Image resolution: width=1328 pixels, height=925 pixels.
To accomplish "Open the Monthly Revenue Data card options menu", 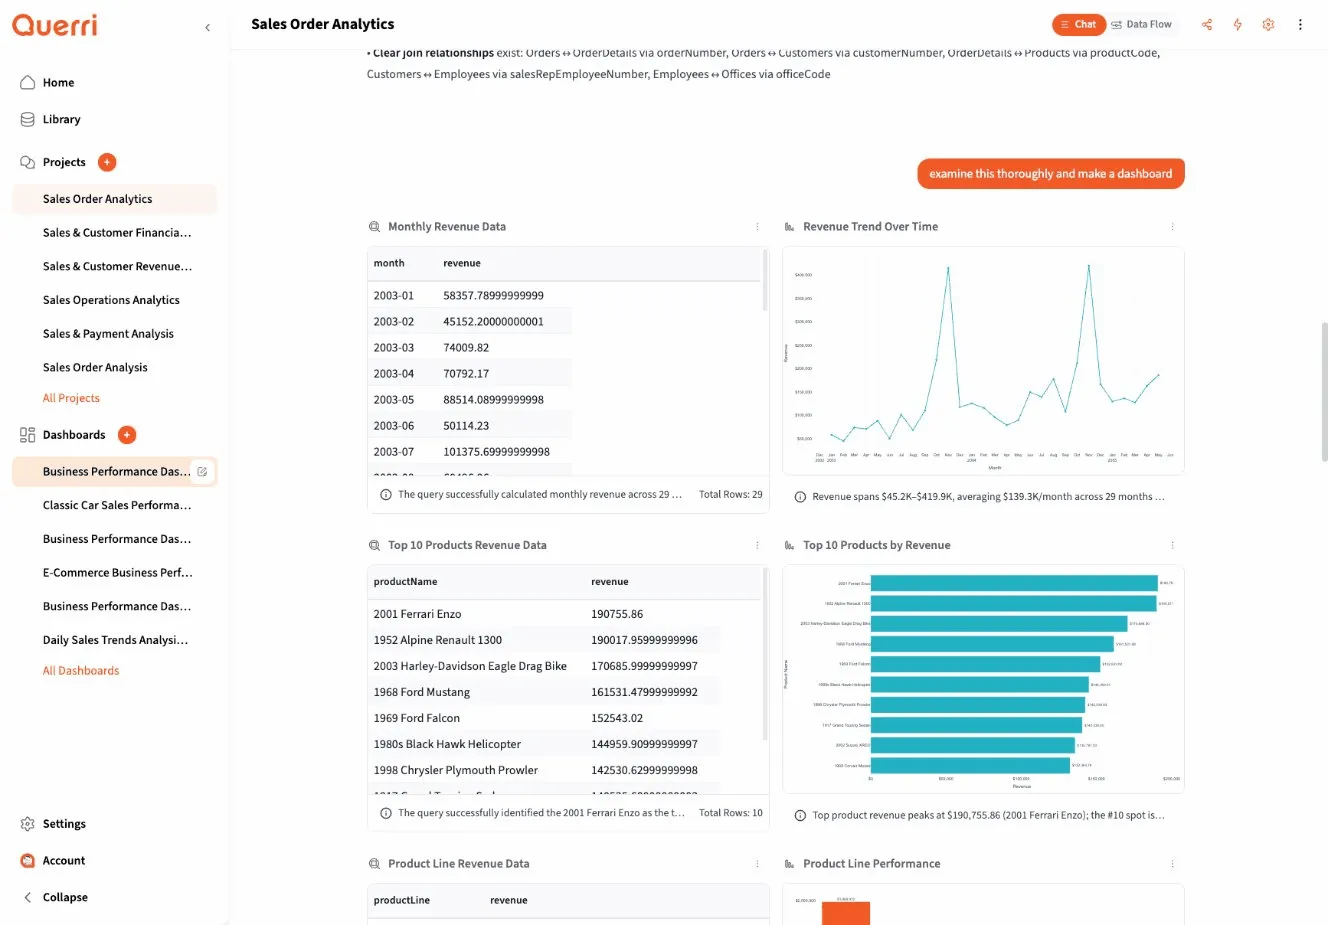I will click(757, 227).
